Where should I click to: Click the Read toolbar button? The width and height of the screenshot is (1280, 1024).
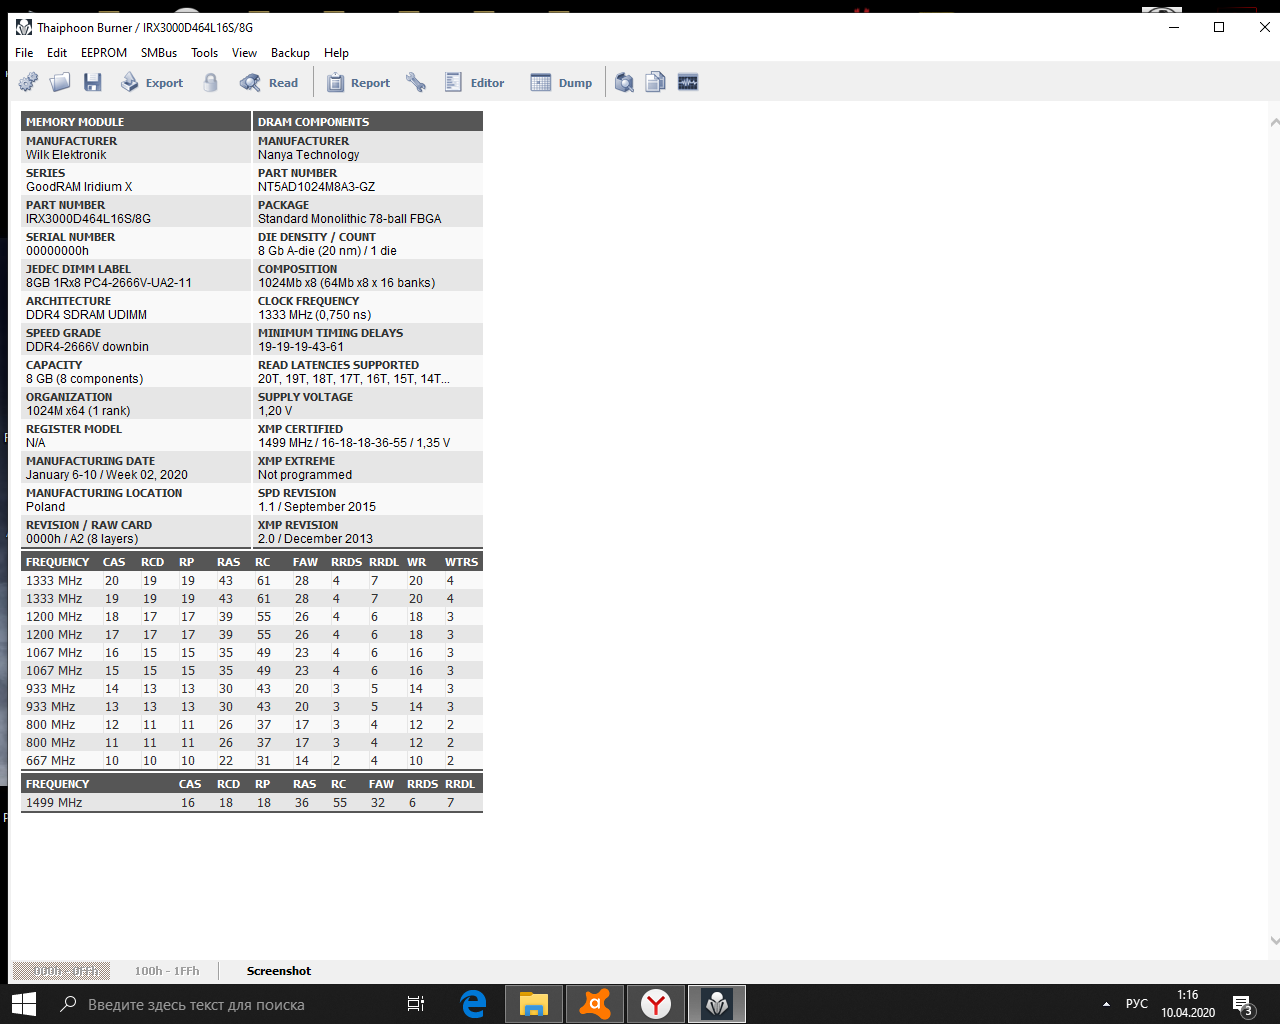[269, 83]
